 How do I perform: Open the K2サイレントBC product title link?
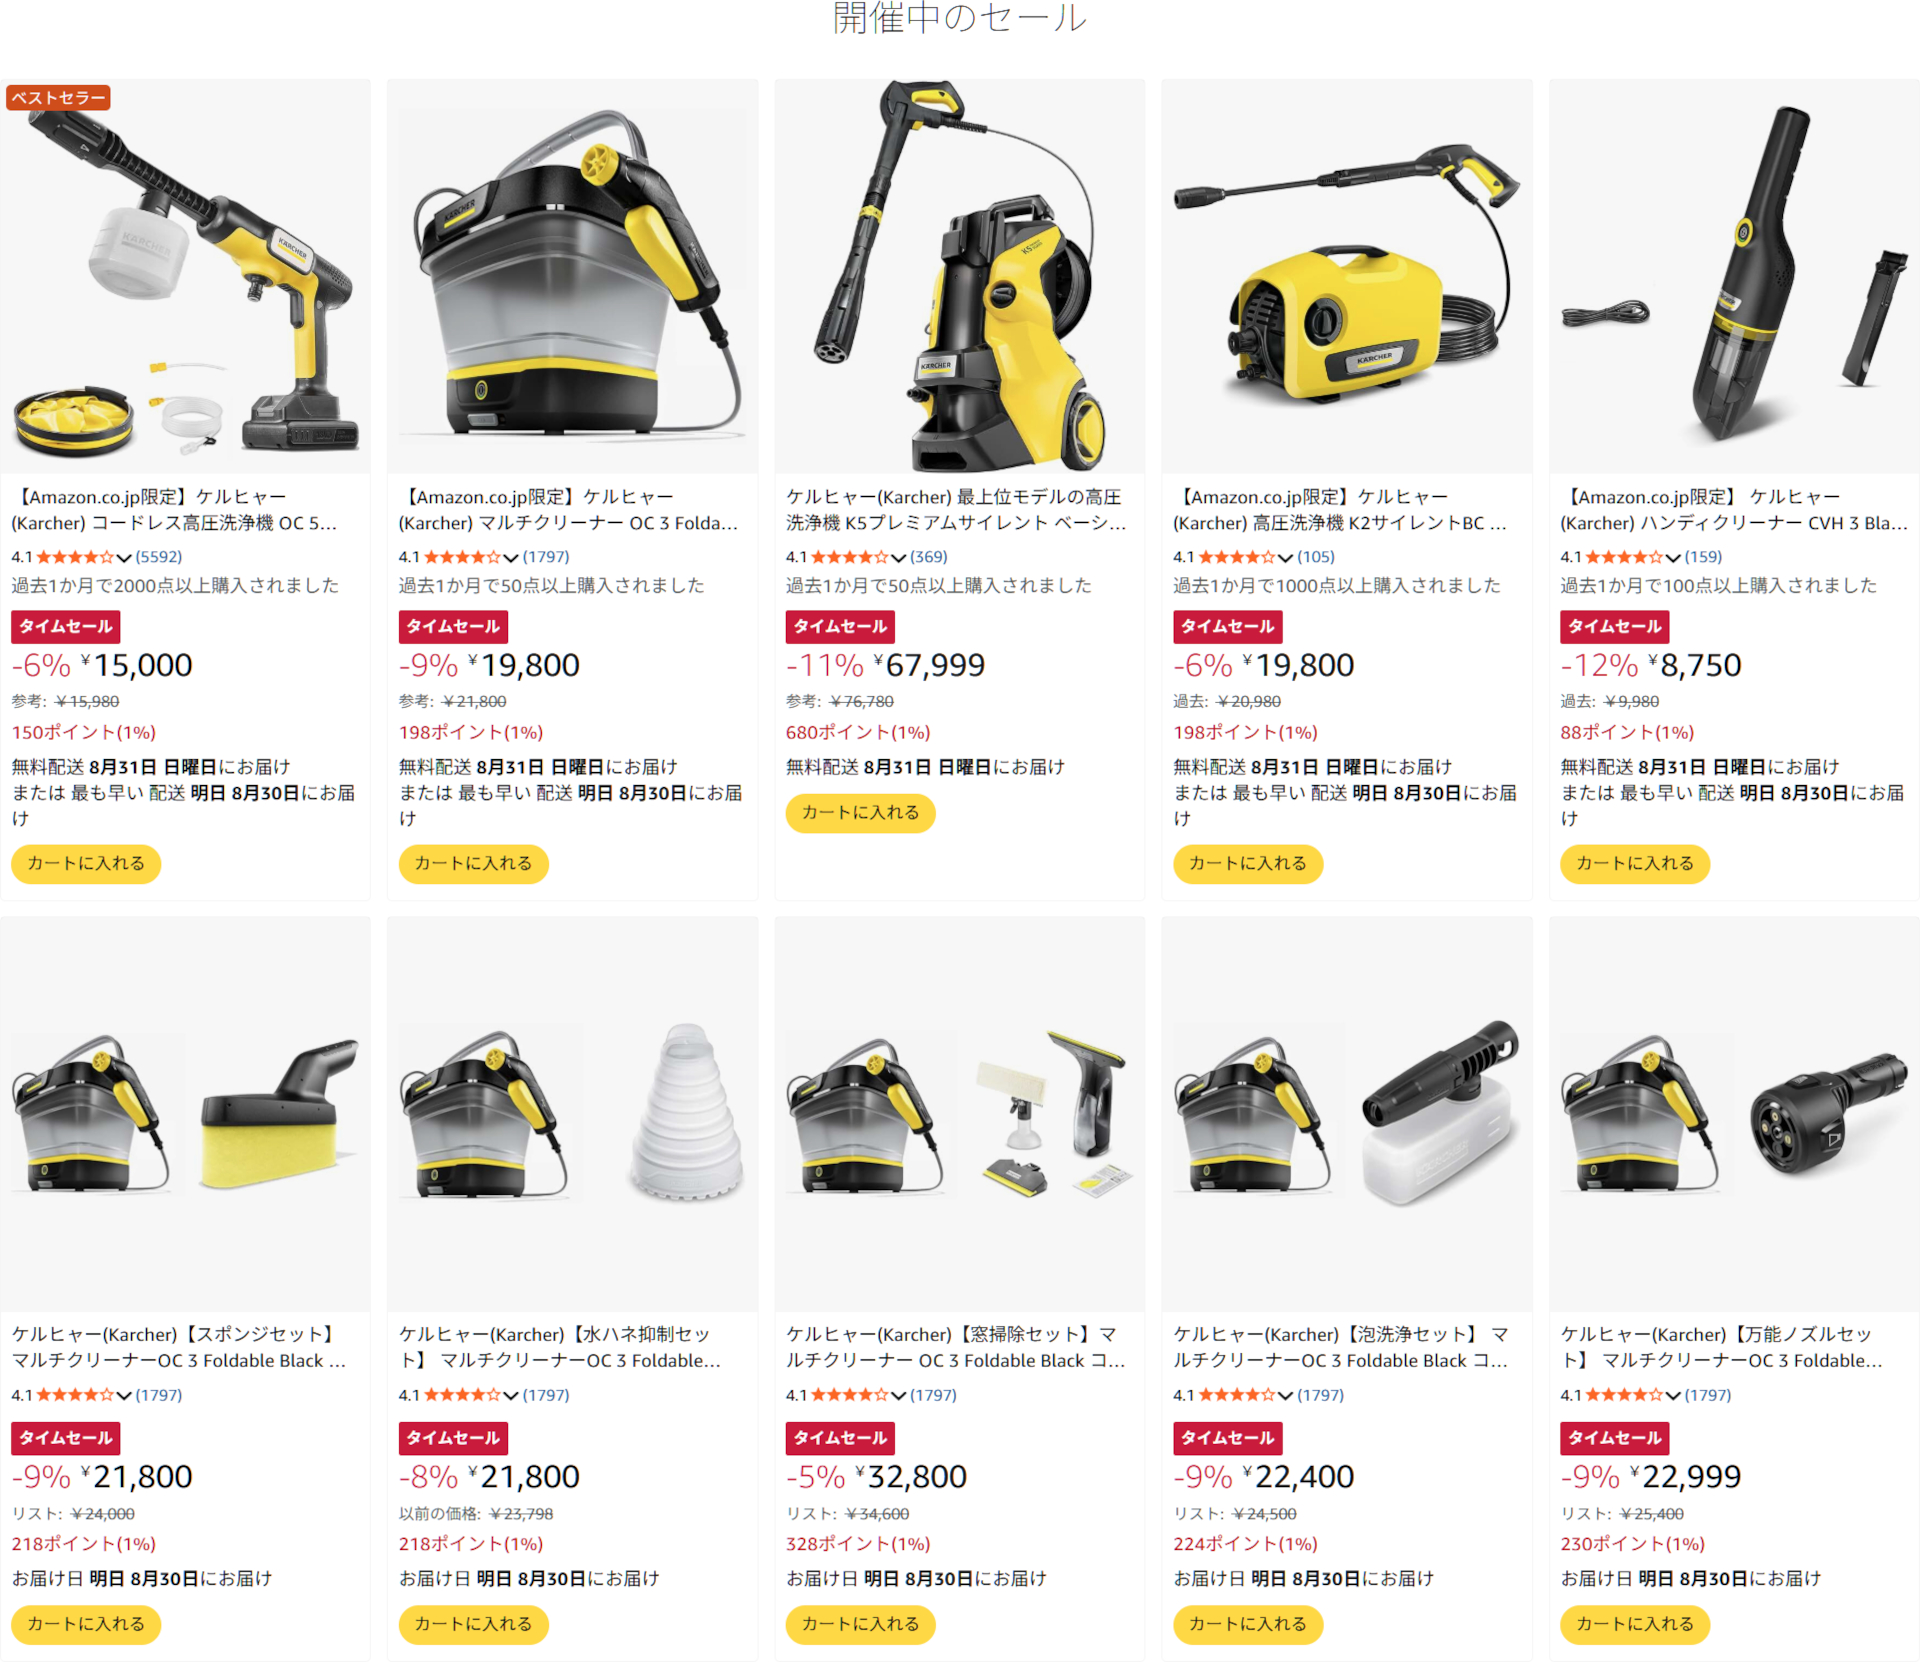pos(1340,510)
